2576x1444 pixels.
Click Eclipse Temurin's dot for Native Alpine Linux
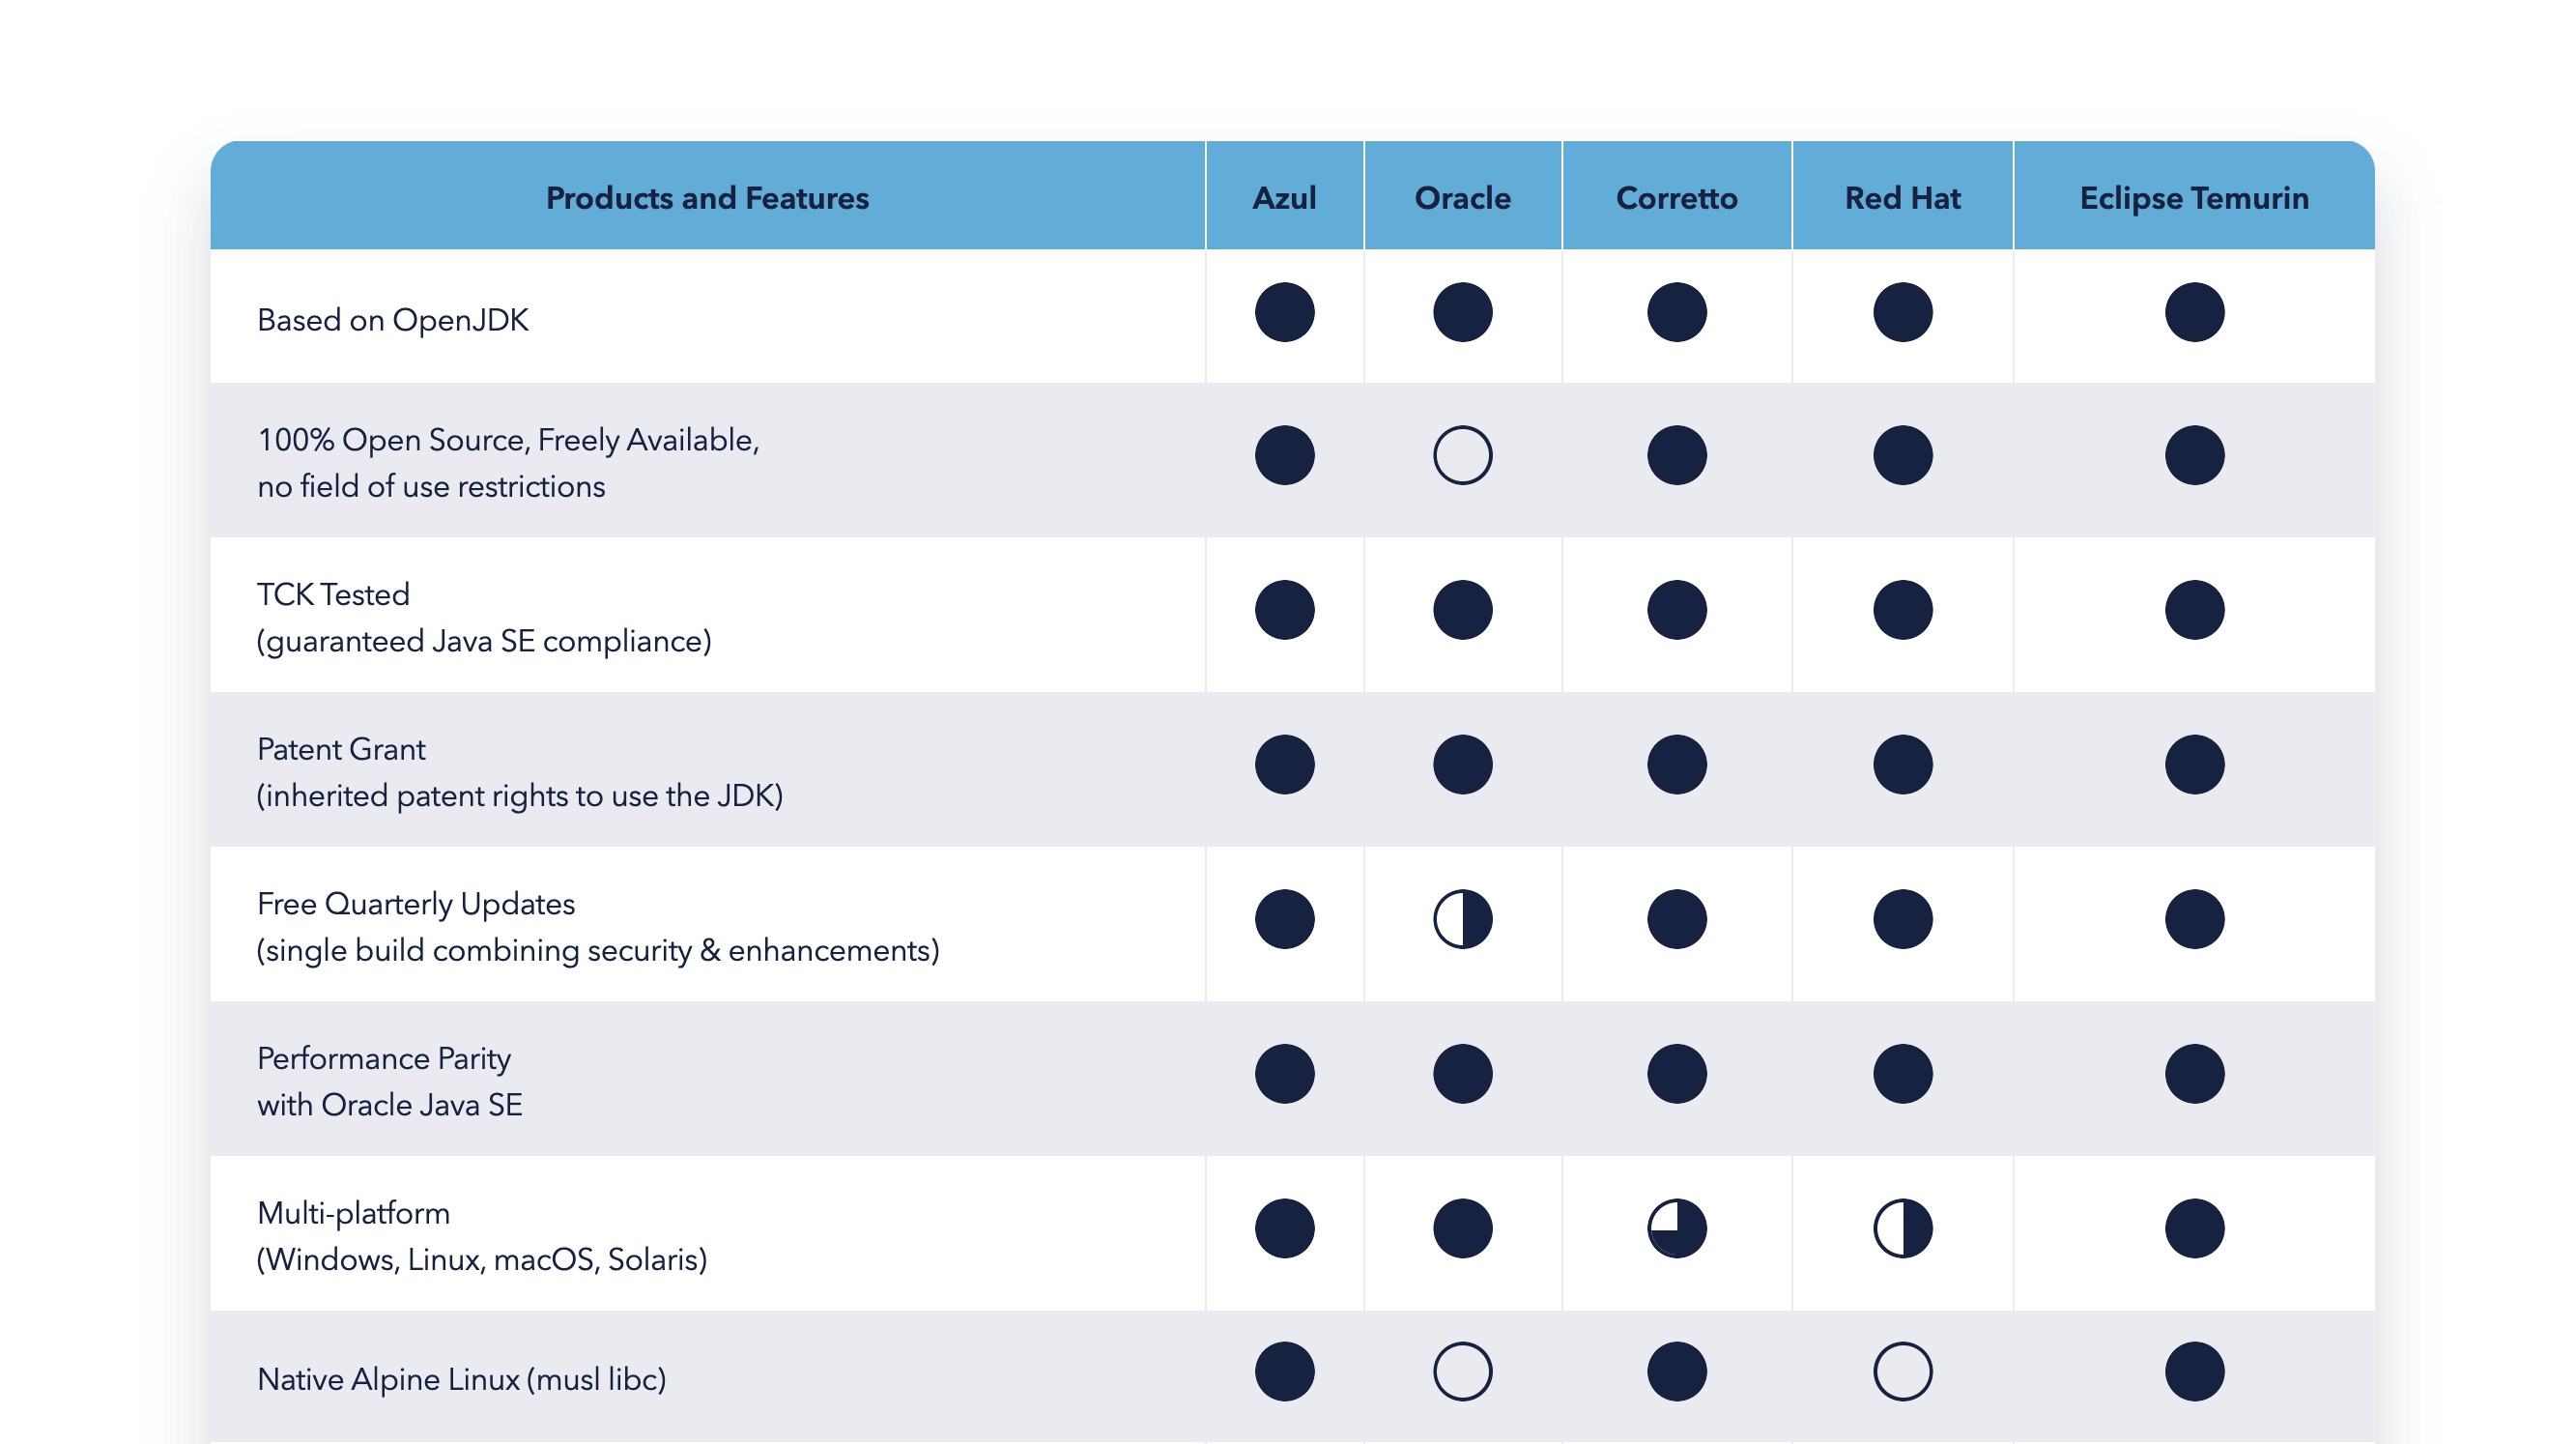tap(2194, 1371)
